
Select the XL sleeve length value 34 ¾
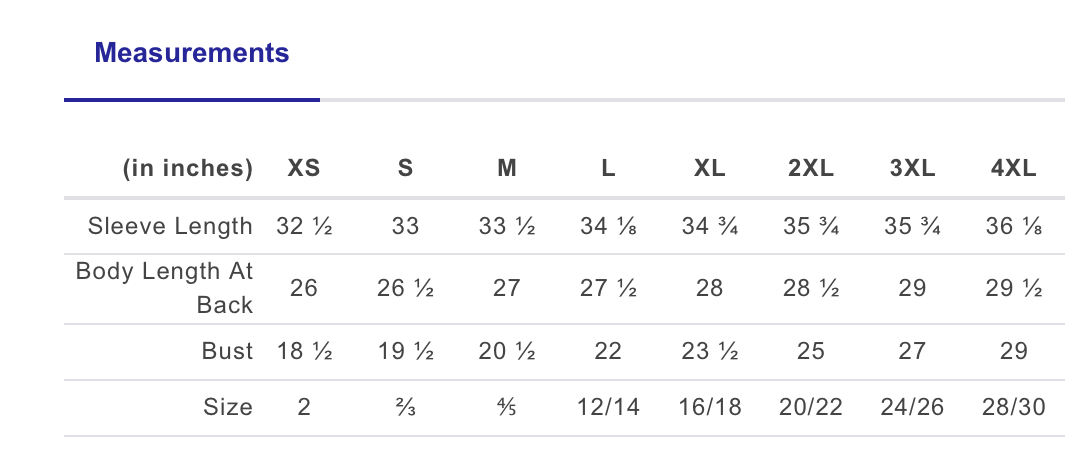[710, 226]
